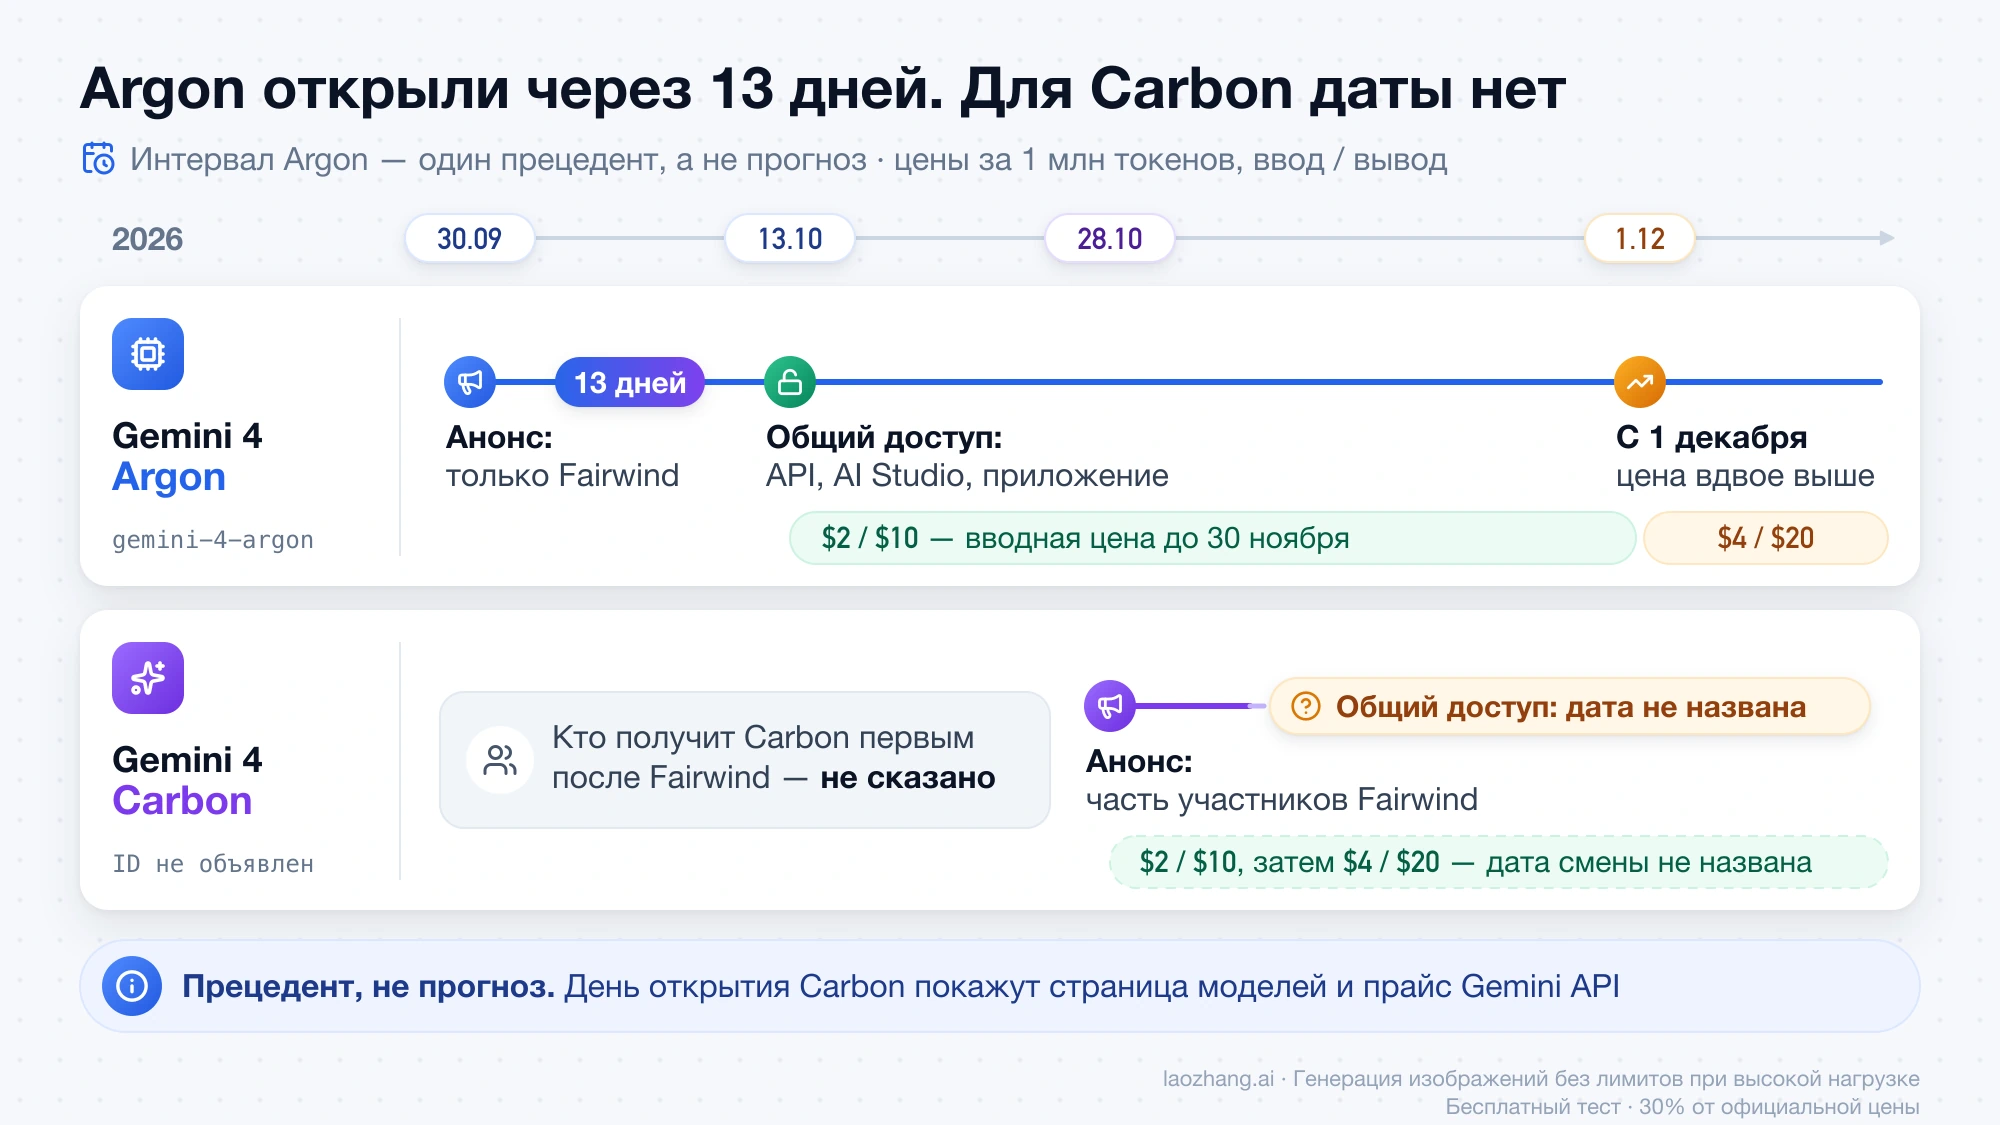Click the 'только Fairwind' text under Argon announcement
The image size is (2000, 1125).
[562, 475]
